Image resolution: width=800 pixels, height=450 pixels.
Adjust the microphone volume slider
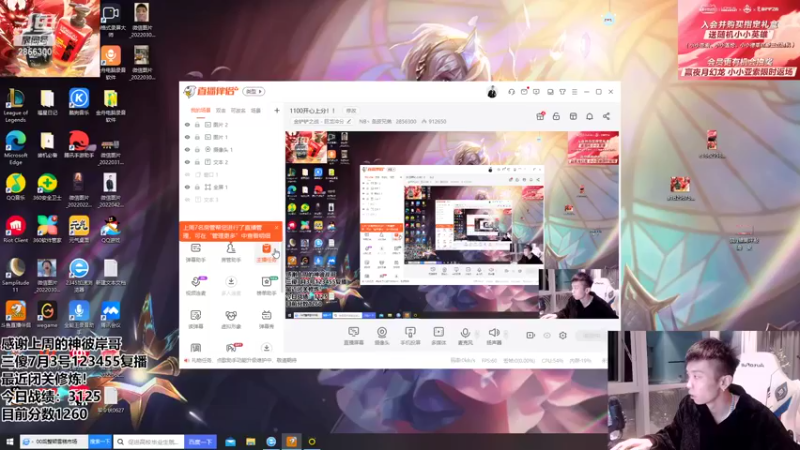[x=478, y=335]
